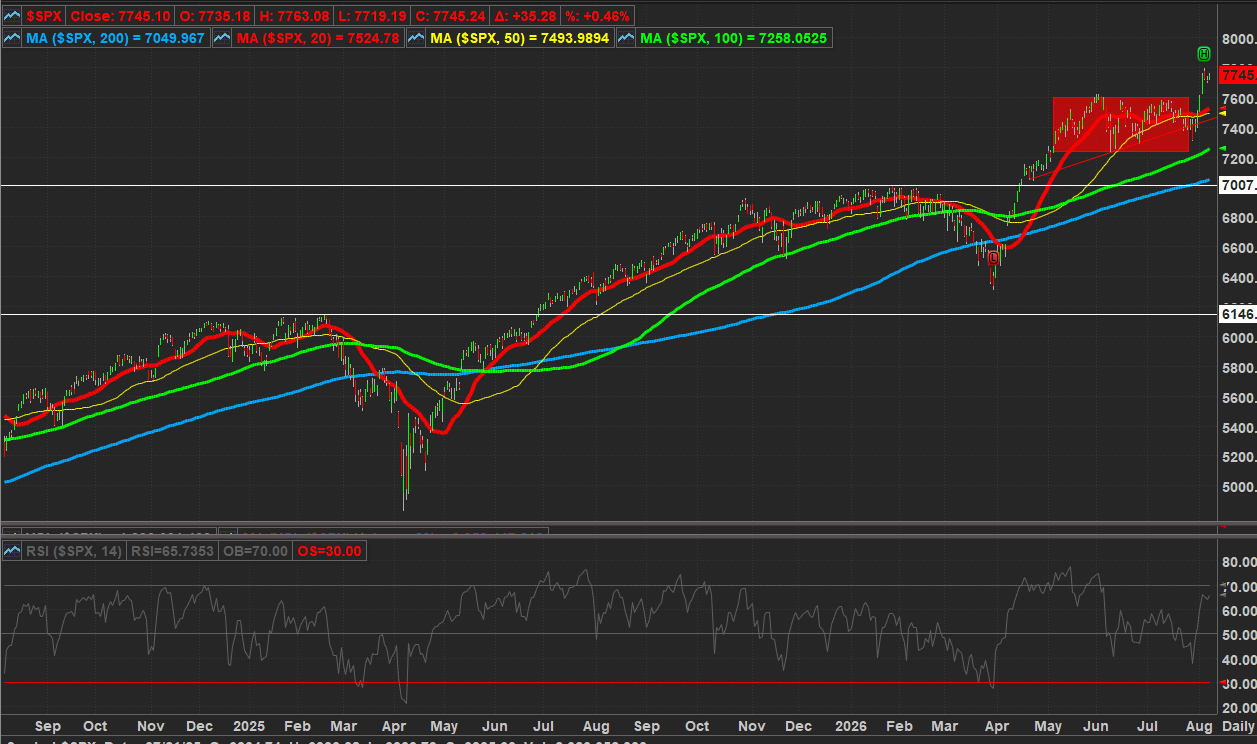This screenshot has height=744, width=1257.
Task: Click the green H high marker
Action: point(1203,52)
